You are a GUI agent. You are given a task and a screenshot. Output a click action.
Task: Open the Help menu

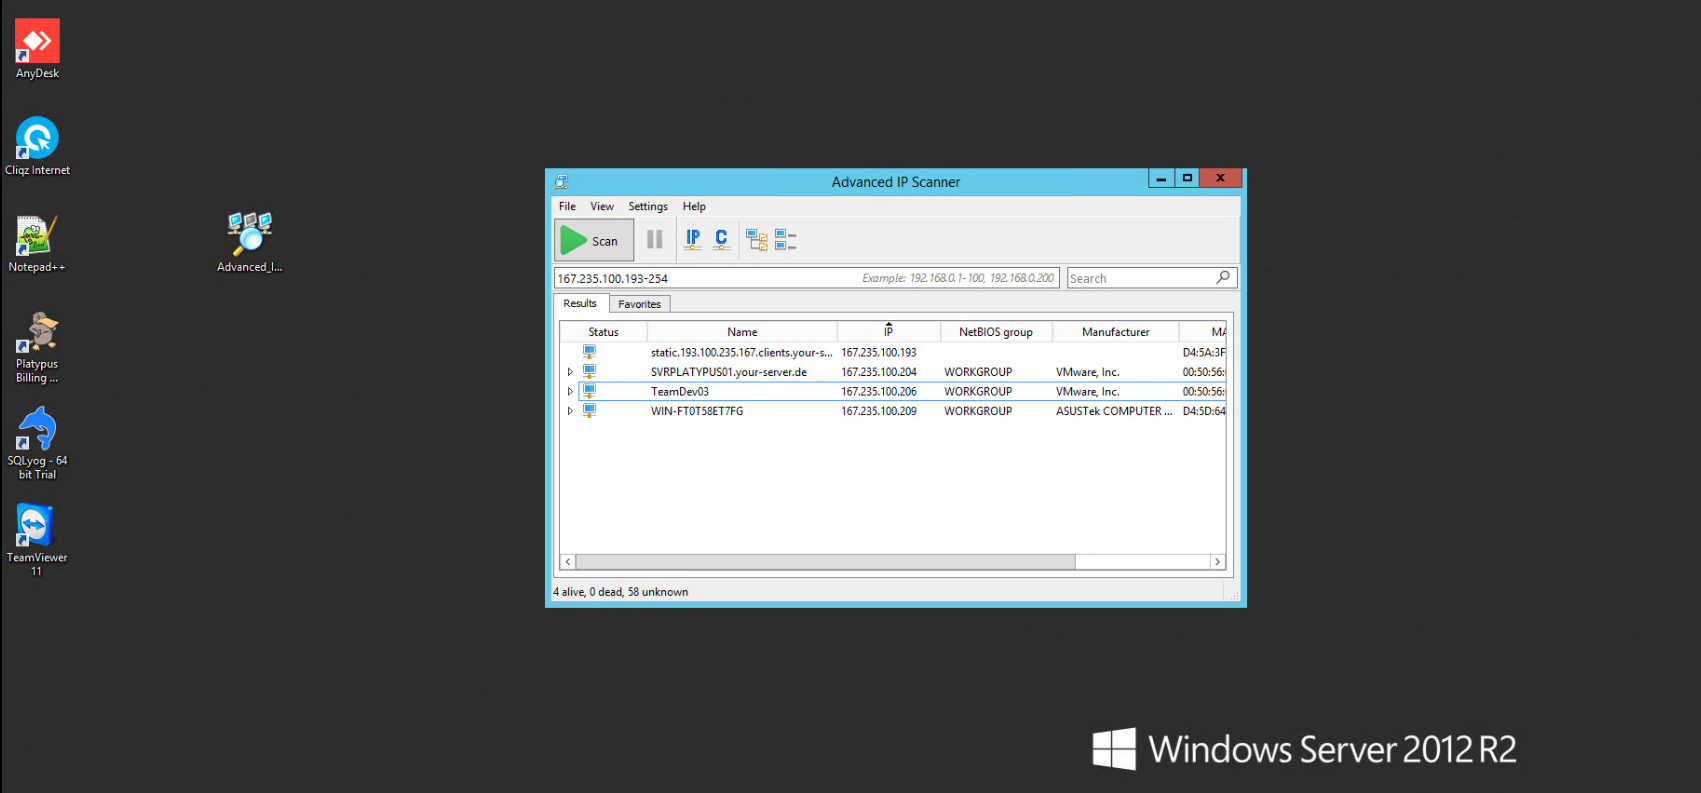click(x=694, y=206)
